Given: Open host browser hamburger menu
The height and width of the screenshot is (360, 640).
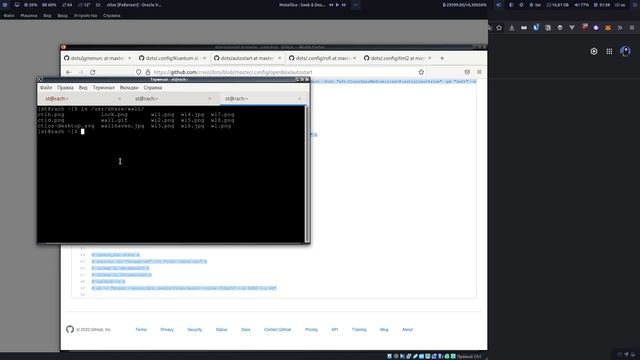Looking at the screenshot, I should click(x=632, y=28).
